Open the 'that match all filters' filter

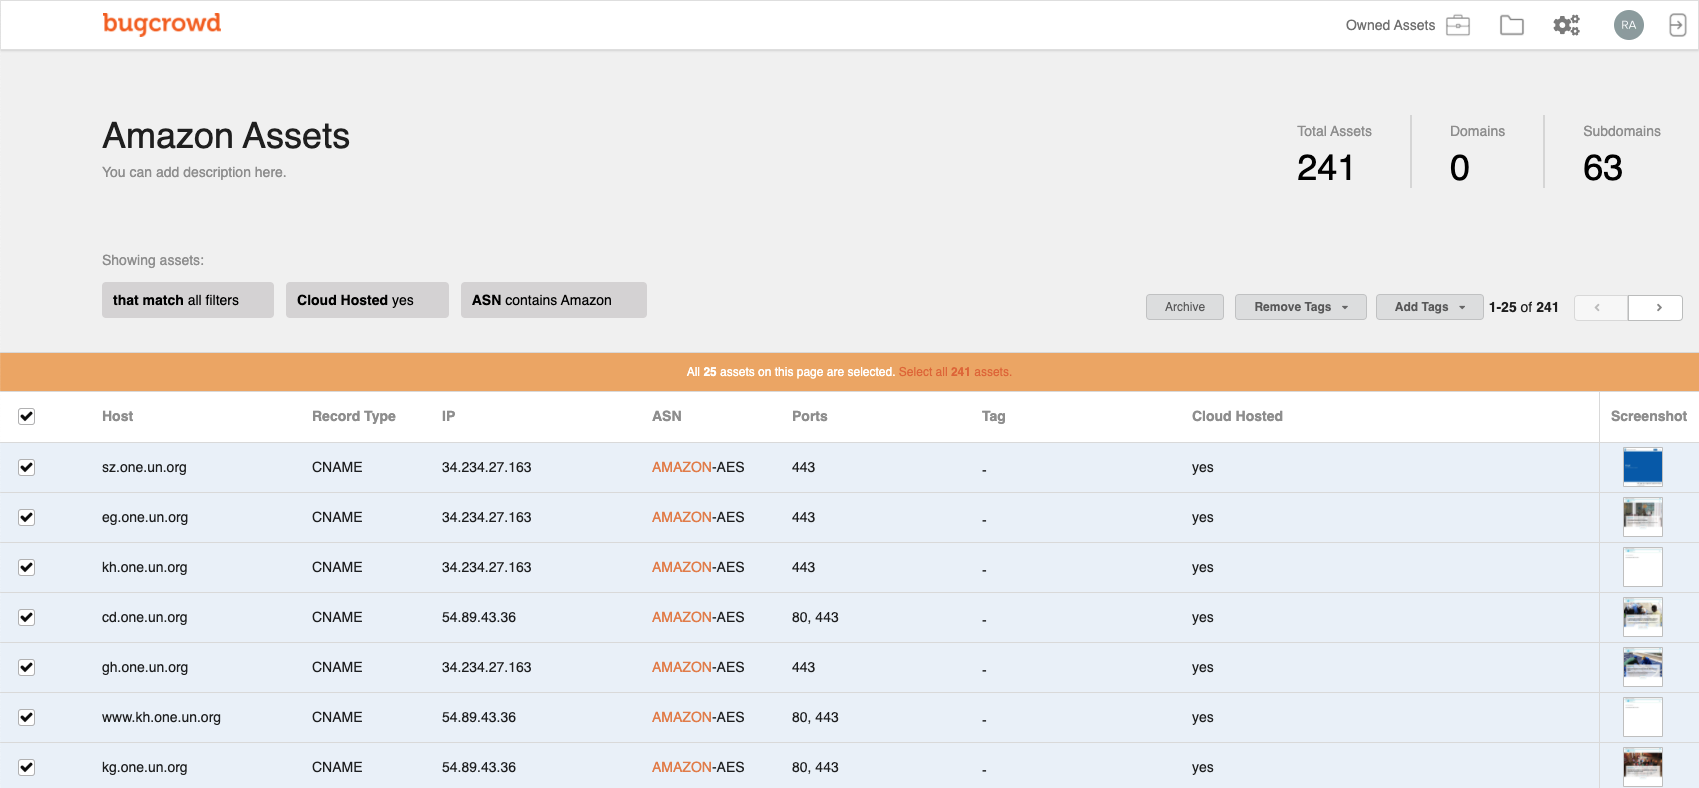point(188,300)
